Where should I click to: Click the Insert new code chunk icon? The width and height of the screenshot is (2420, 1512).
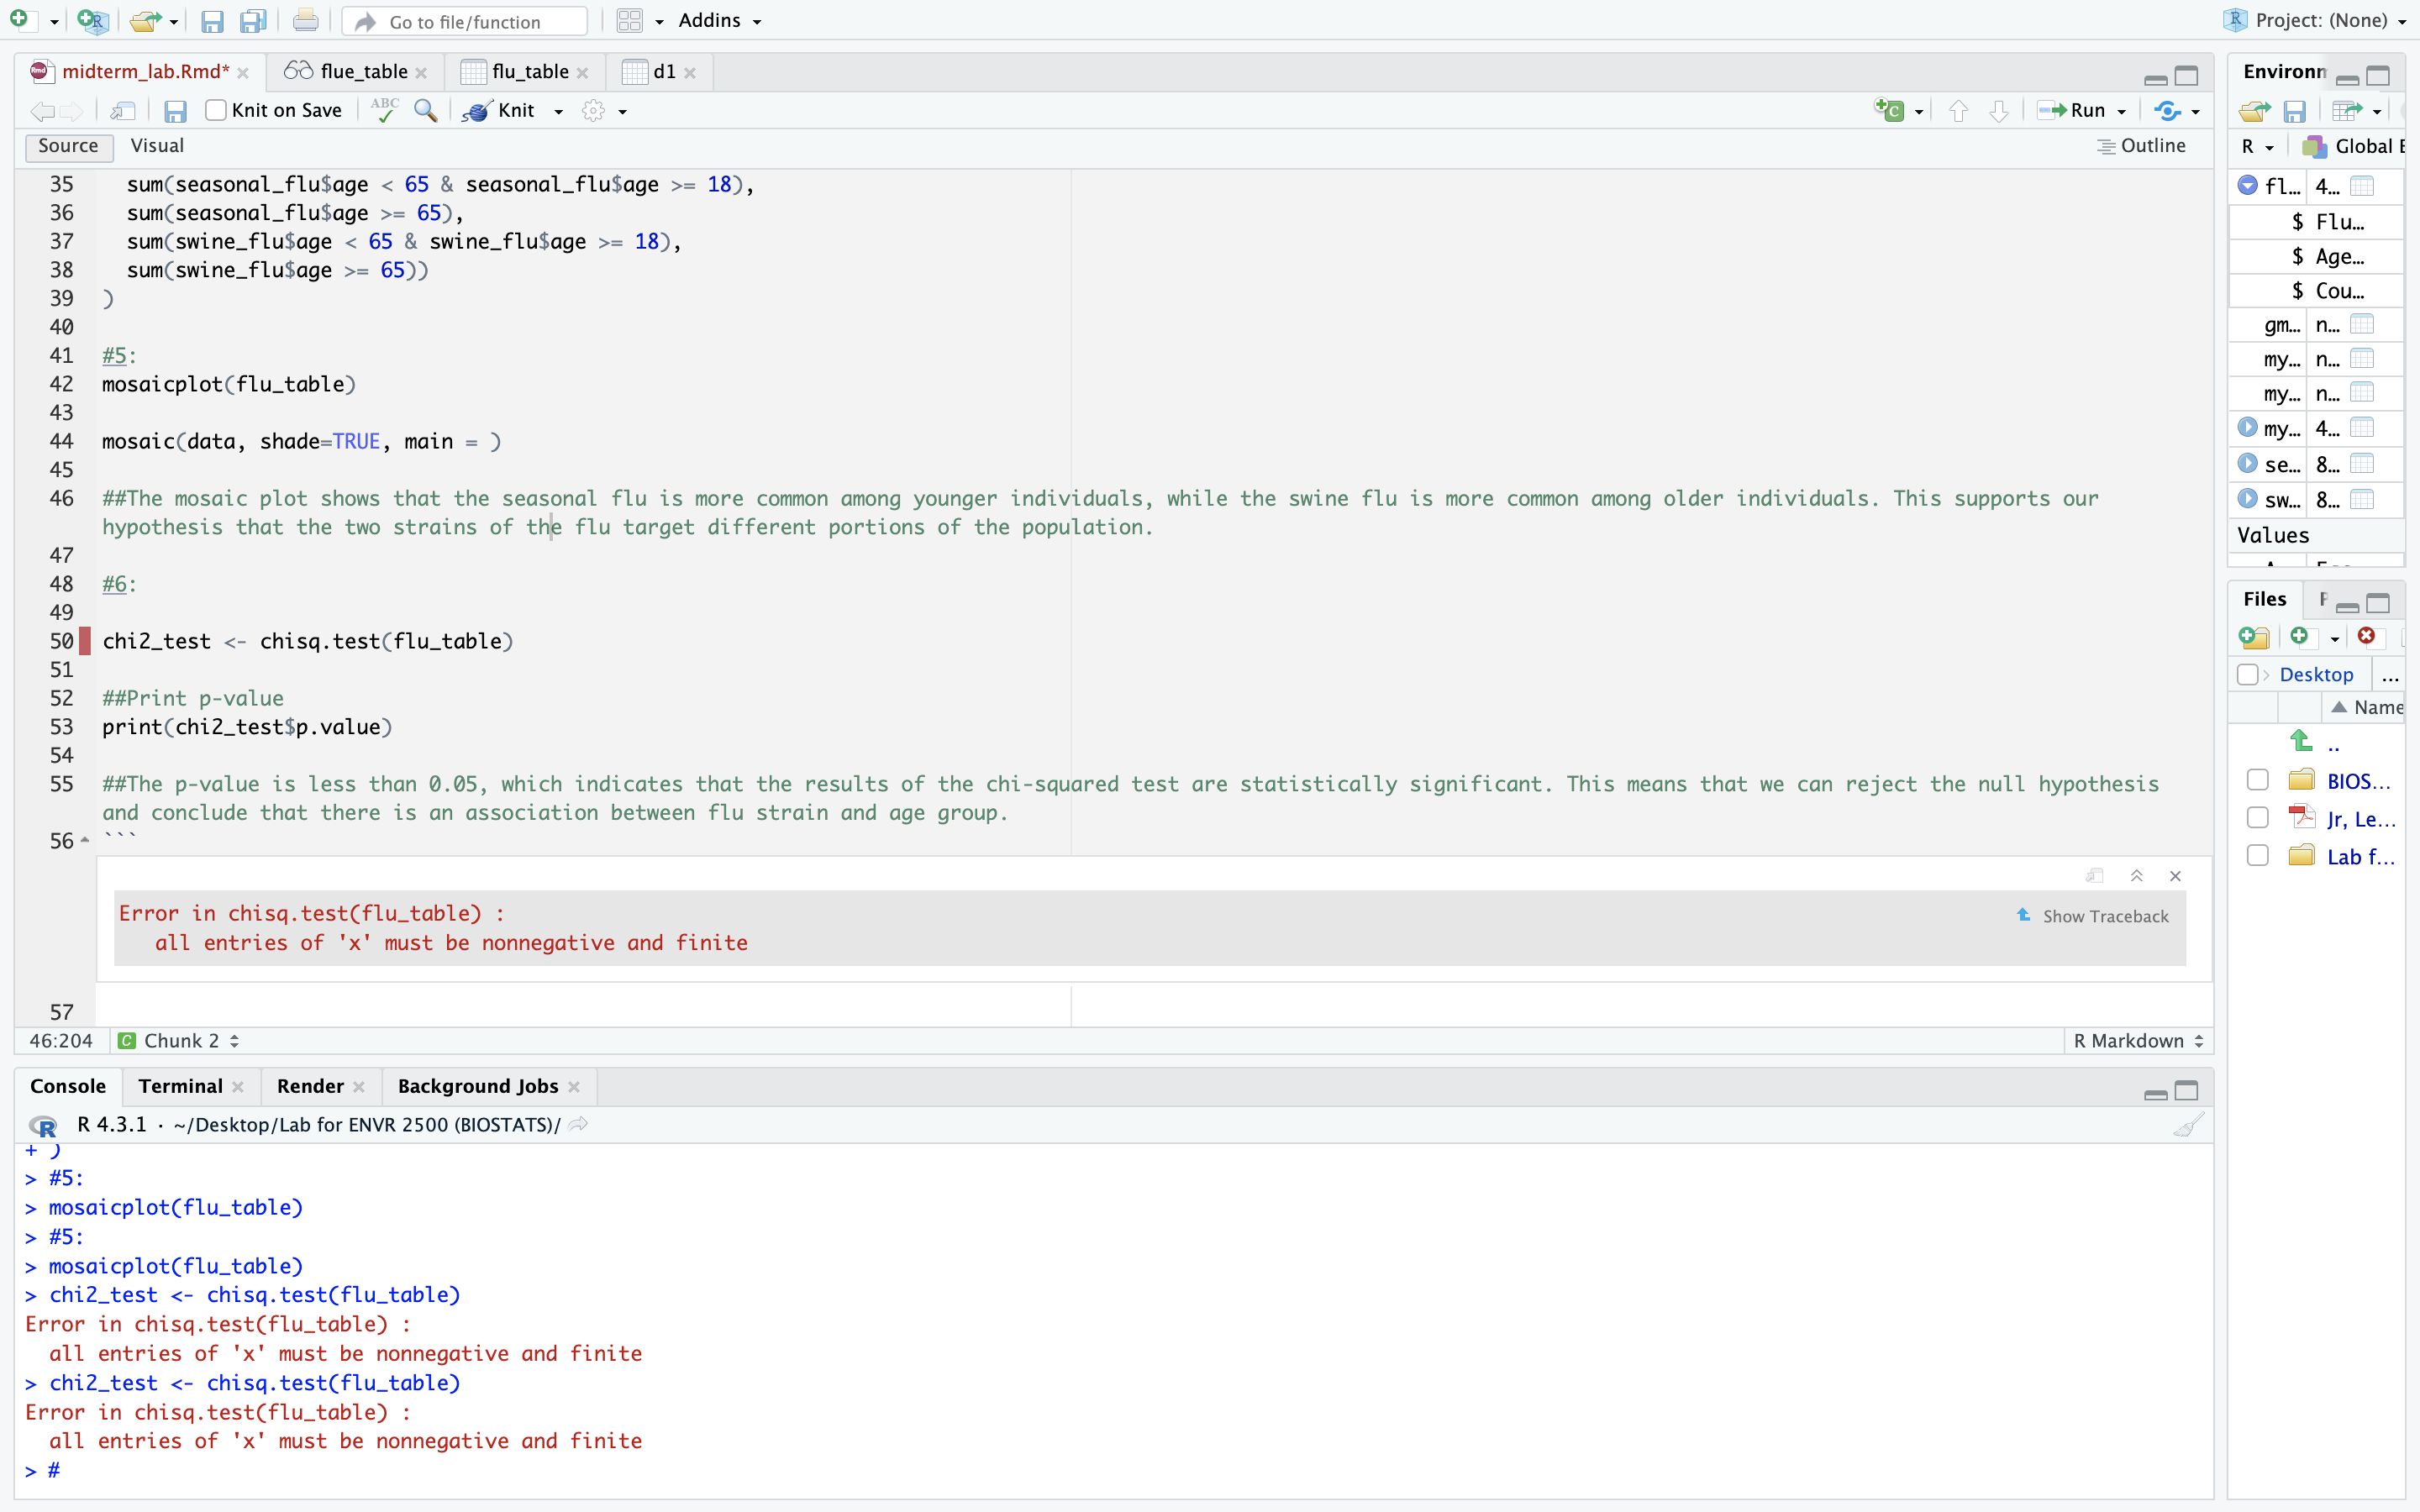(1889, 111)
